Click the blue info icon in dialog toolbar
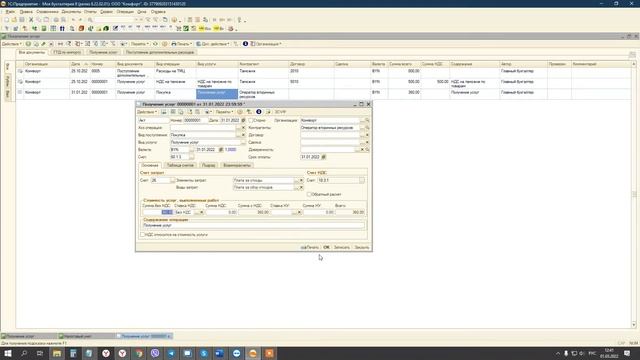 259,112
